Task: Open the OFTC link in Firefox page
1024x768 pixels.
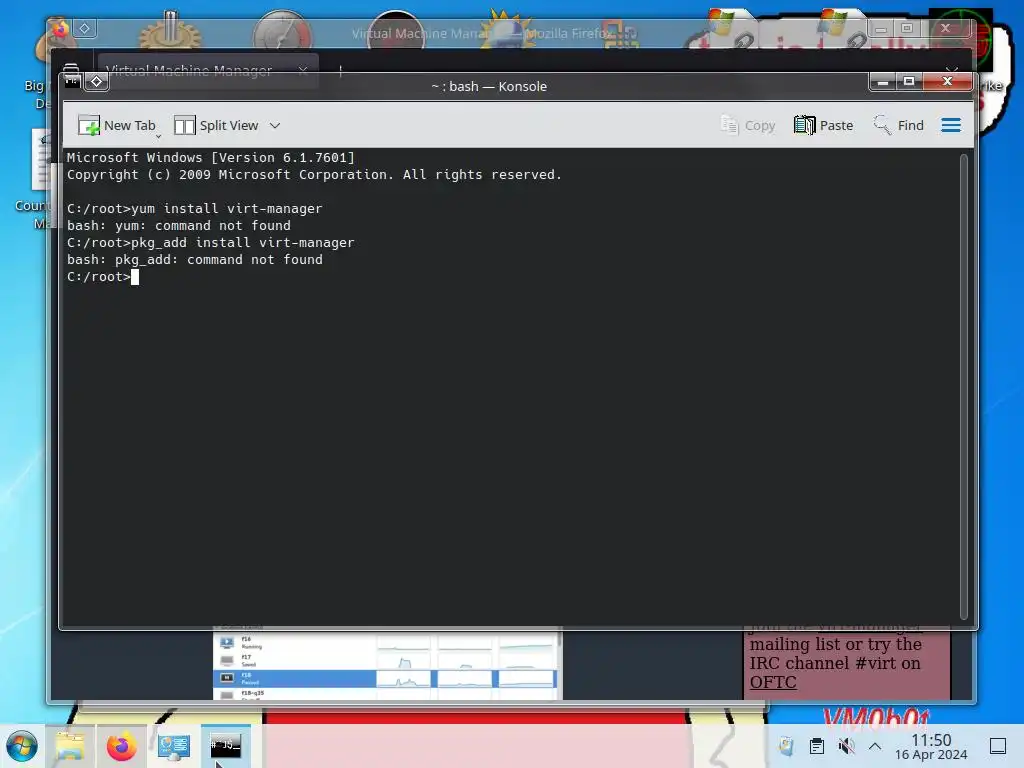Action: point(773,682)
